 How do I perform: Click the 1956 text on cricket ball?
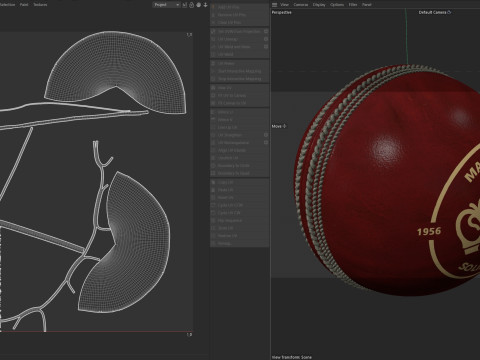(429, 231)
